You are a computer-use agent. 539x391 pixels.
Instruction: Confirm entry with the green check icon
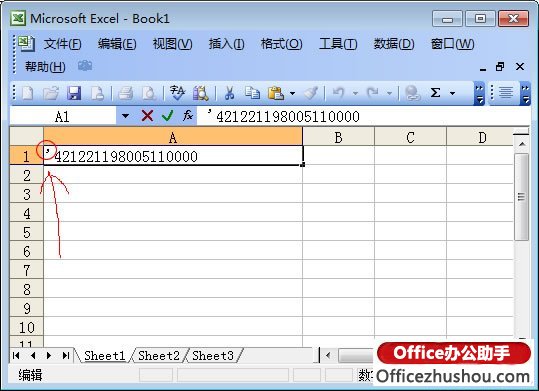point(167,116)
